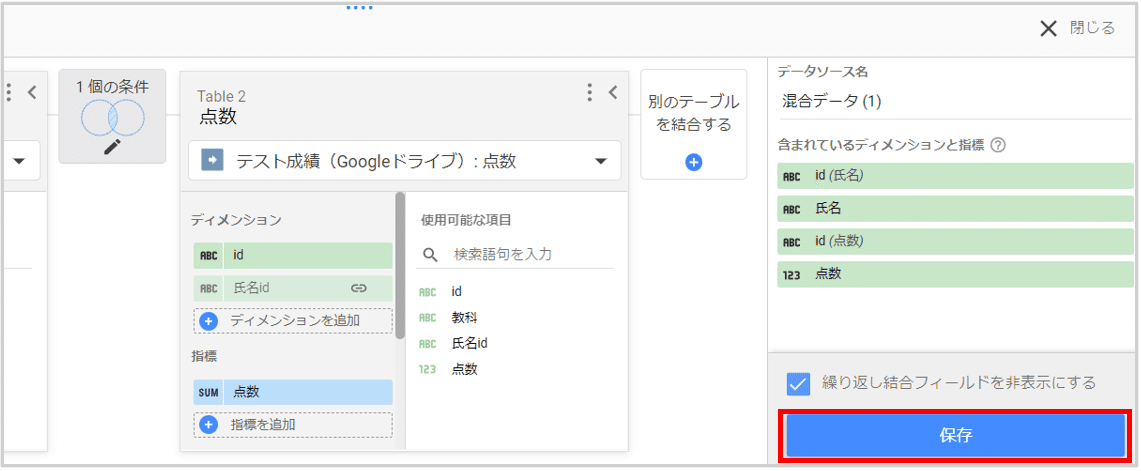Toggle 繰り返し結合フィールドを非表示にする checkbox

coord(798,383)
